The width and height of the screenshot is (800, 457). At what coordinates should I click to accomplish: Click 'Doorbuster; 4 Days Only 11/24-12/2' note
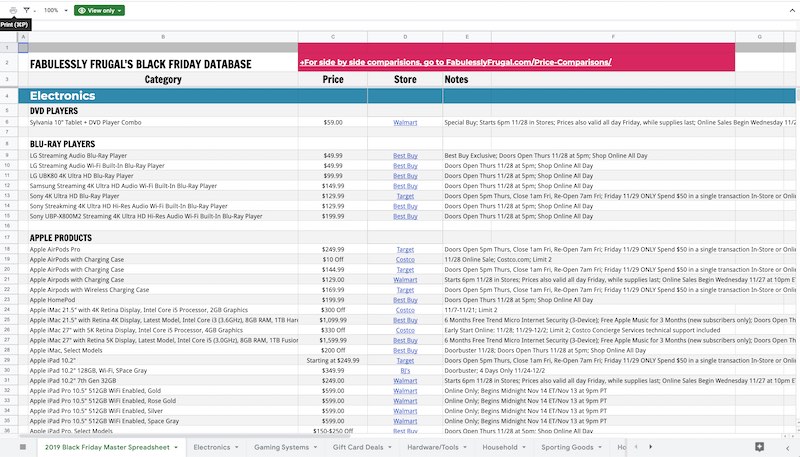click(494, 371)
